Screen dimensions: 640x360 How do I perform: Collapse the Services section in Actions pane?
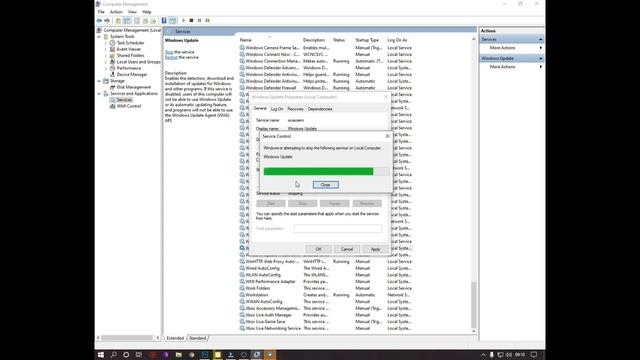click(x=540, y=40)
